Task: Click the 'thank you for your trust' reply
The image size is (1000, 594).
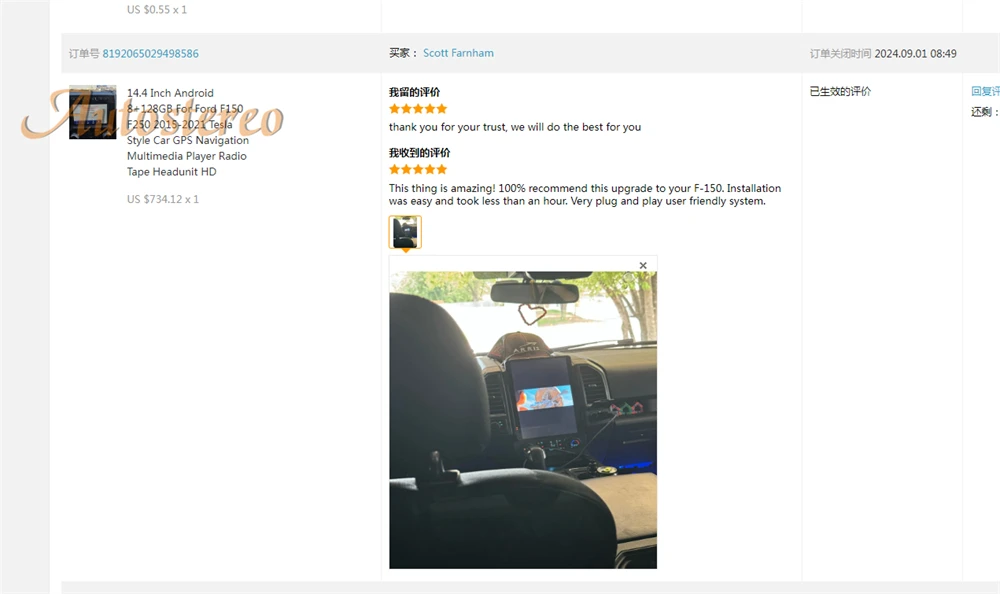Action: click(515, 127)
